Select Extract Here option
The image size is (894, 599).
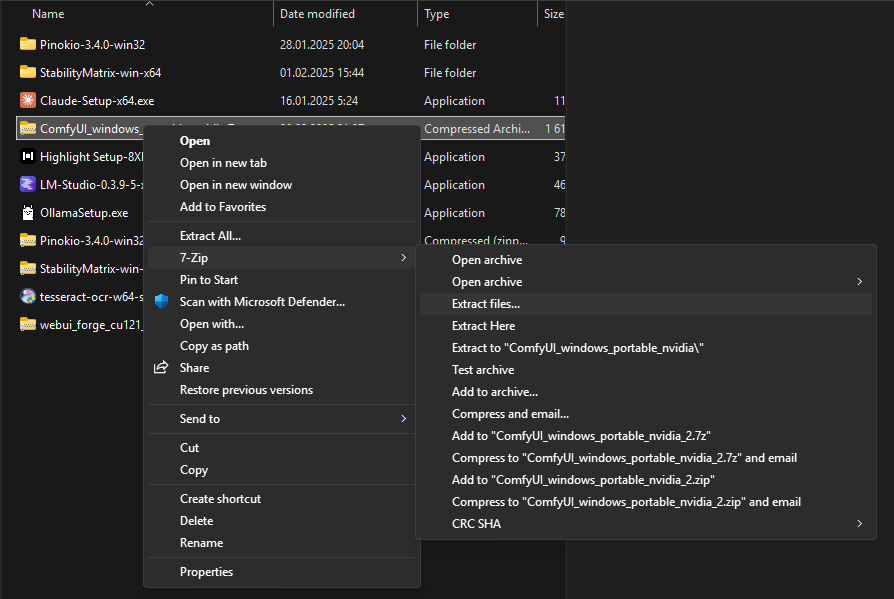pos(484,326)
